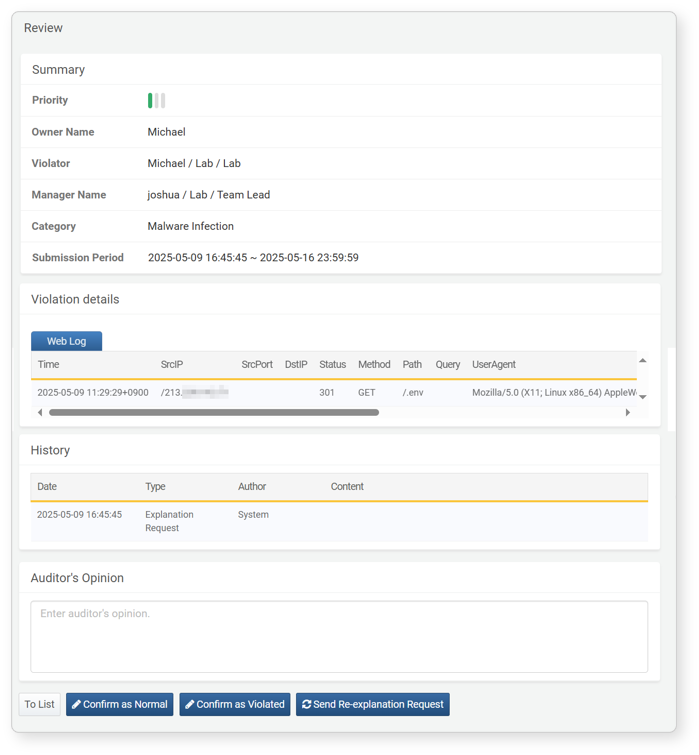The width and height of the screenshot is (699, 755).
Task: Select the log time 2025-05-09 11:29:29+0900
Action: click(93, 392)
